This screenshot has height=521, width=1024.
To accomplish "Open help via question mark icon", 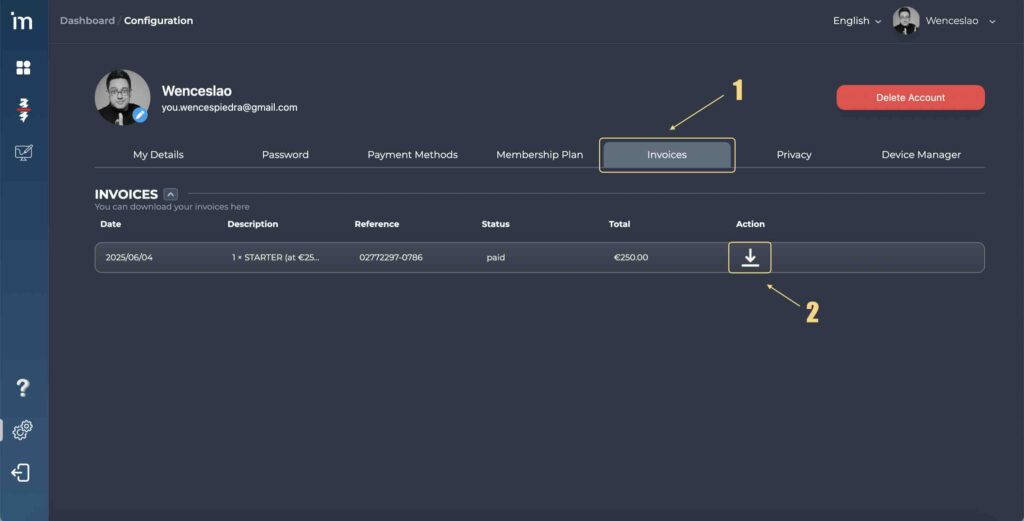I will coord(23,388).
